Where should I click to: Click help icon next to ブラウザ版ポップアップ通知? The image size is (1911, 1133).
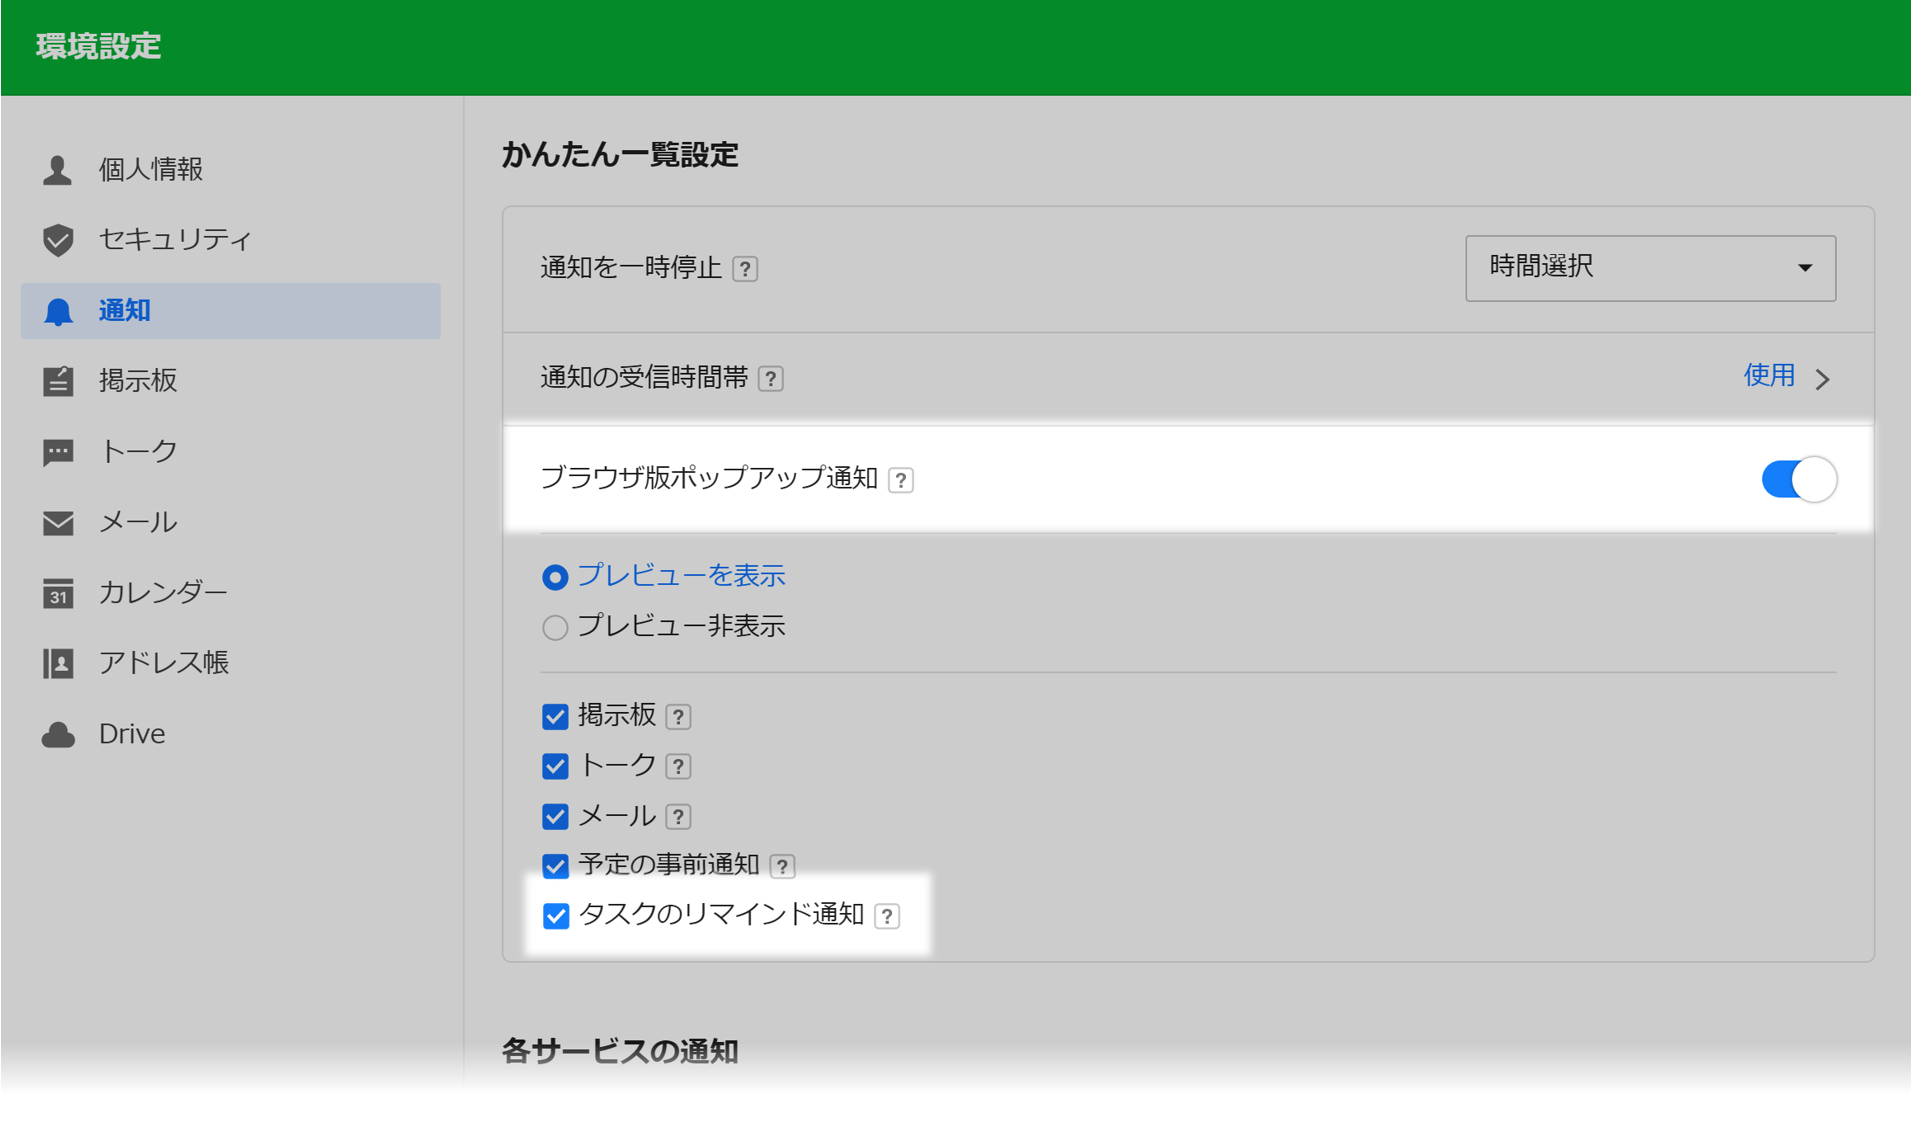coord(901,480)
